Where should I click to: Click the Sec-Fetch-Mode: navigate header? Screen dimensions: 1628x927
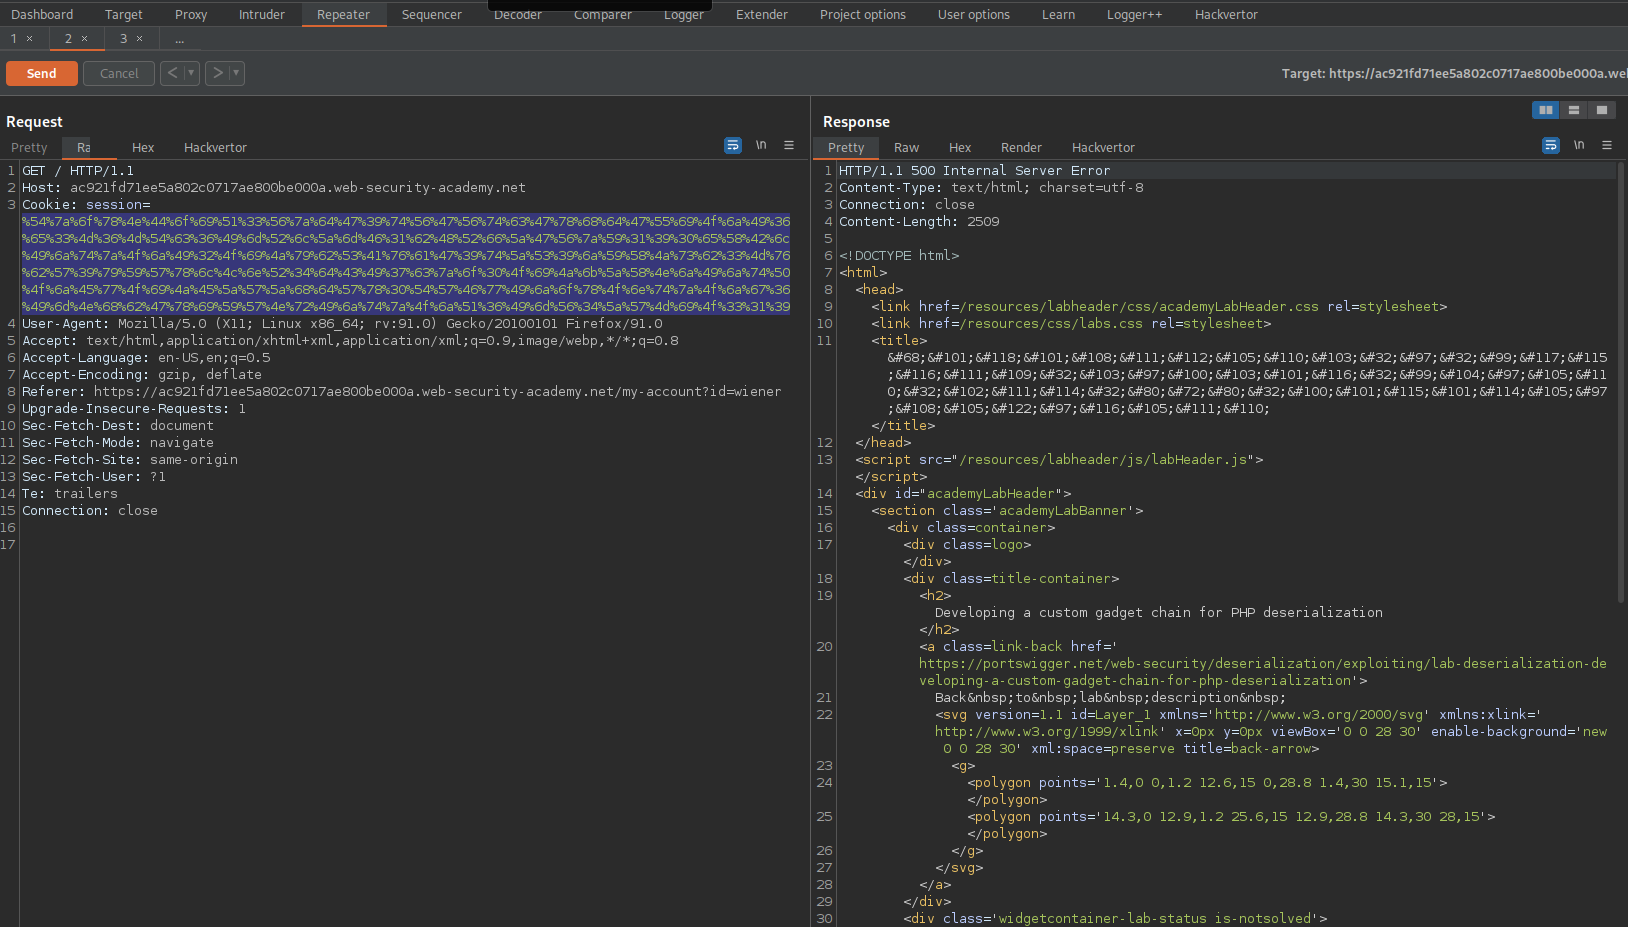118,443
